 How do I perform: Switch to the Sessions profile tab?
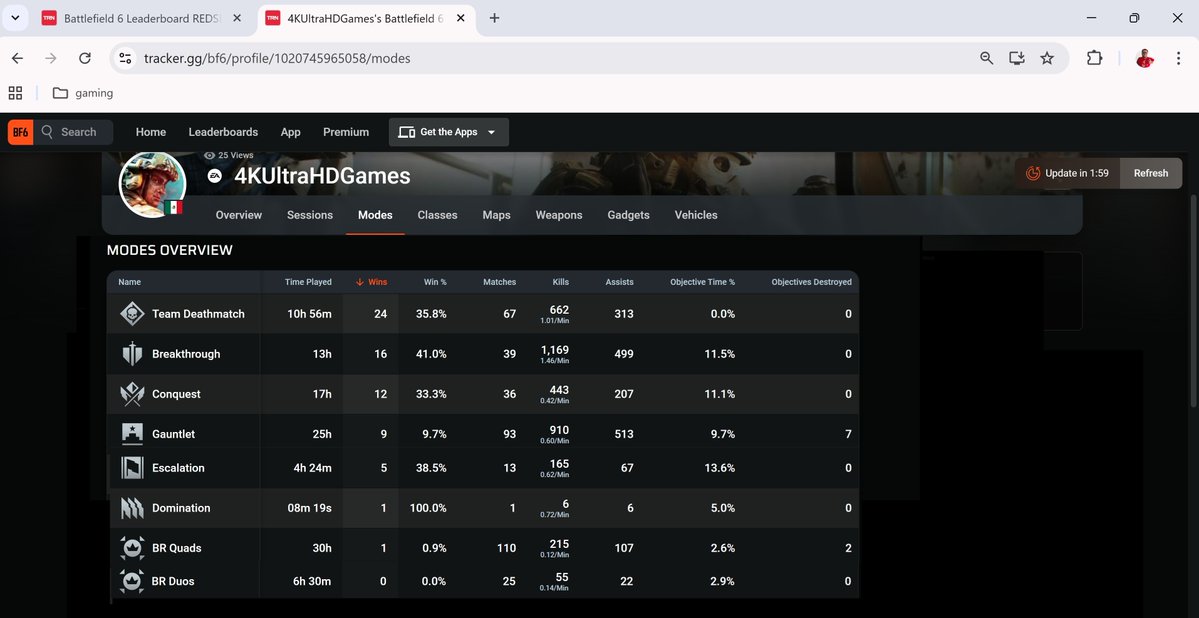310,215
